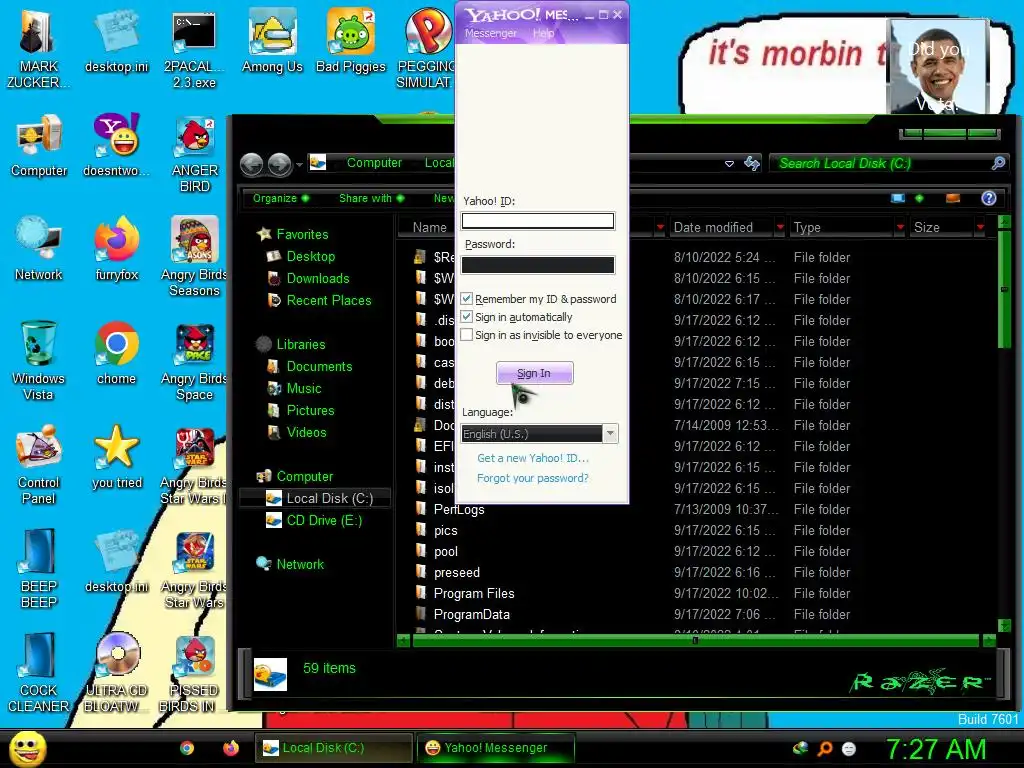Launch the chome Chrome shortcut
This screenshot has height=768, width=1024.
(116, 353)
